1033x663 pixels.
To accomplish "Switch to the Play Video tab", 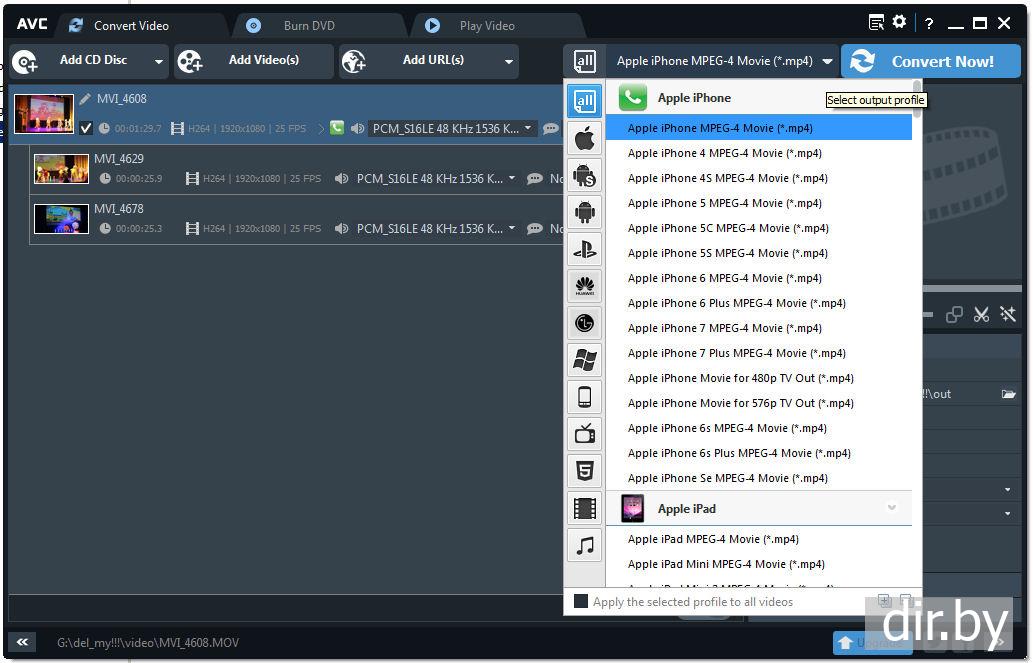I will 486,26.
